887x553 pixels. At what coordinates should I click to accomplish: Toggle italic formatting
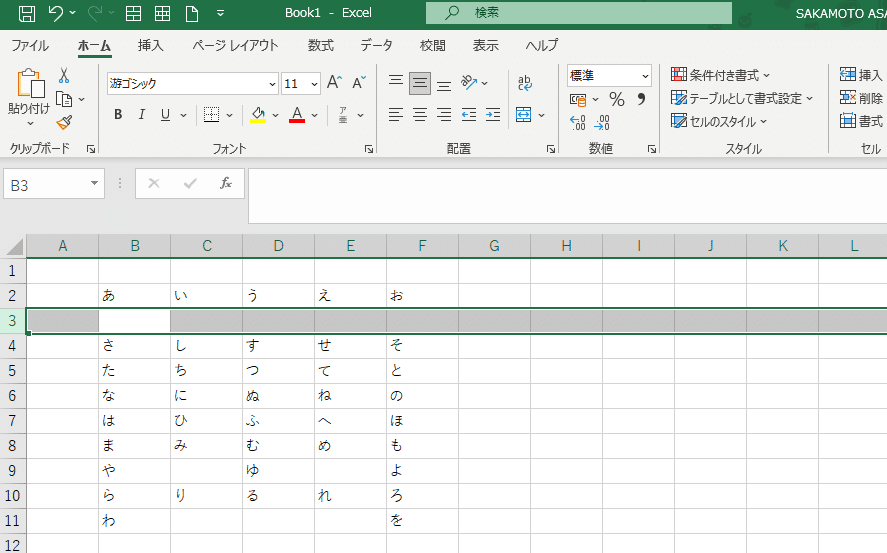click(x=141, y=115)
